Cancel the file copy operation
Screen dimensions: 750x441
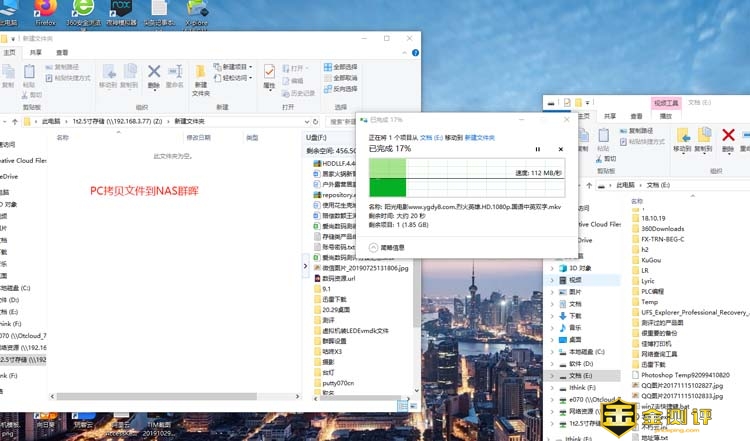560,148
